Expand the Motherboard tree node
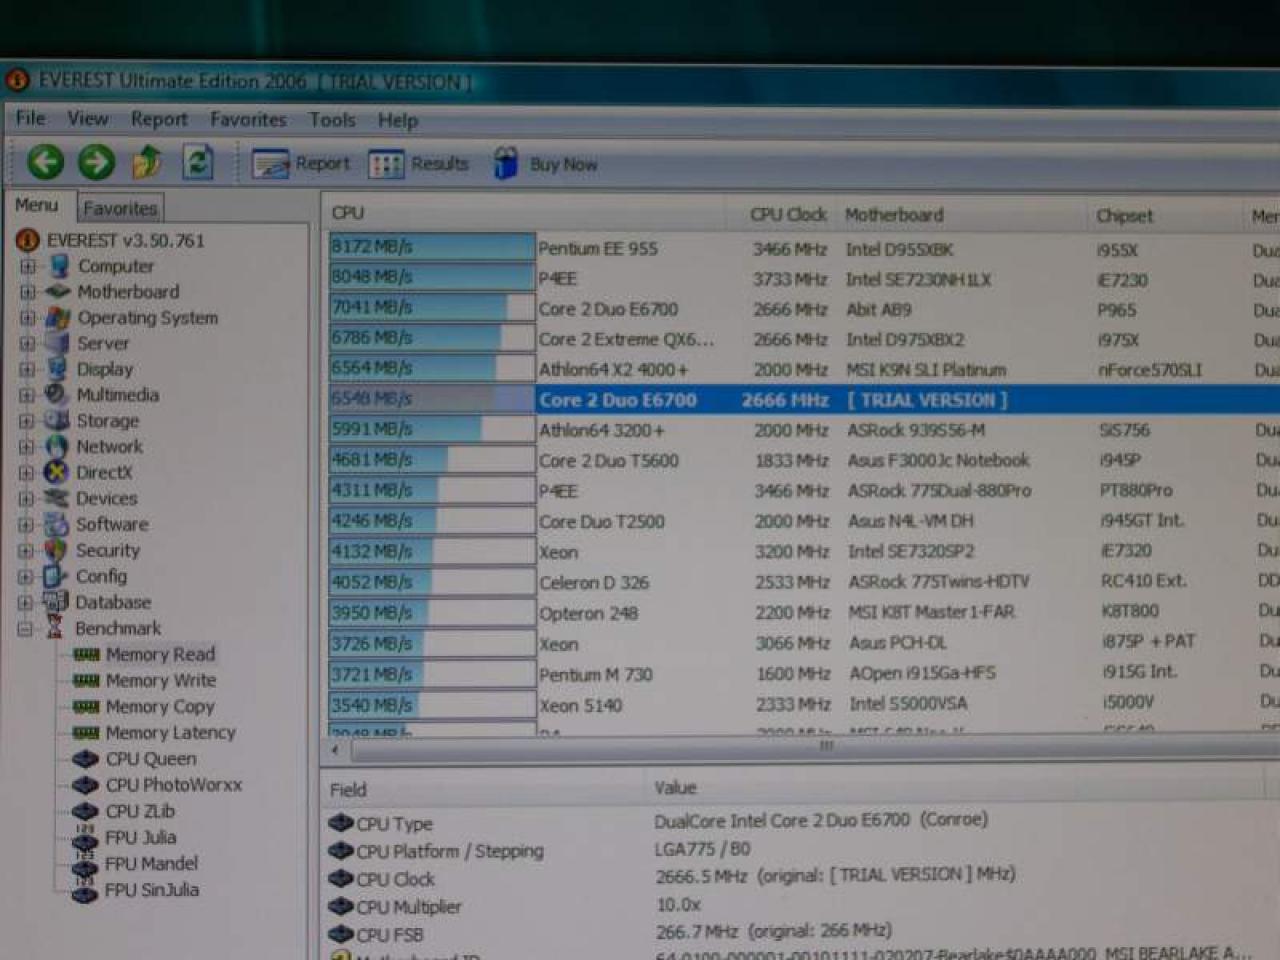This screenshot has width=1280, height=960. pyautogui.click(x=28, y=293)
